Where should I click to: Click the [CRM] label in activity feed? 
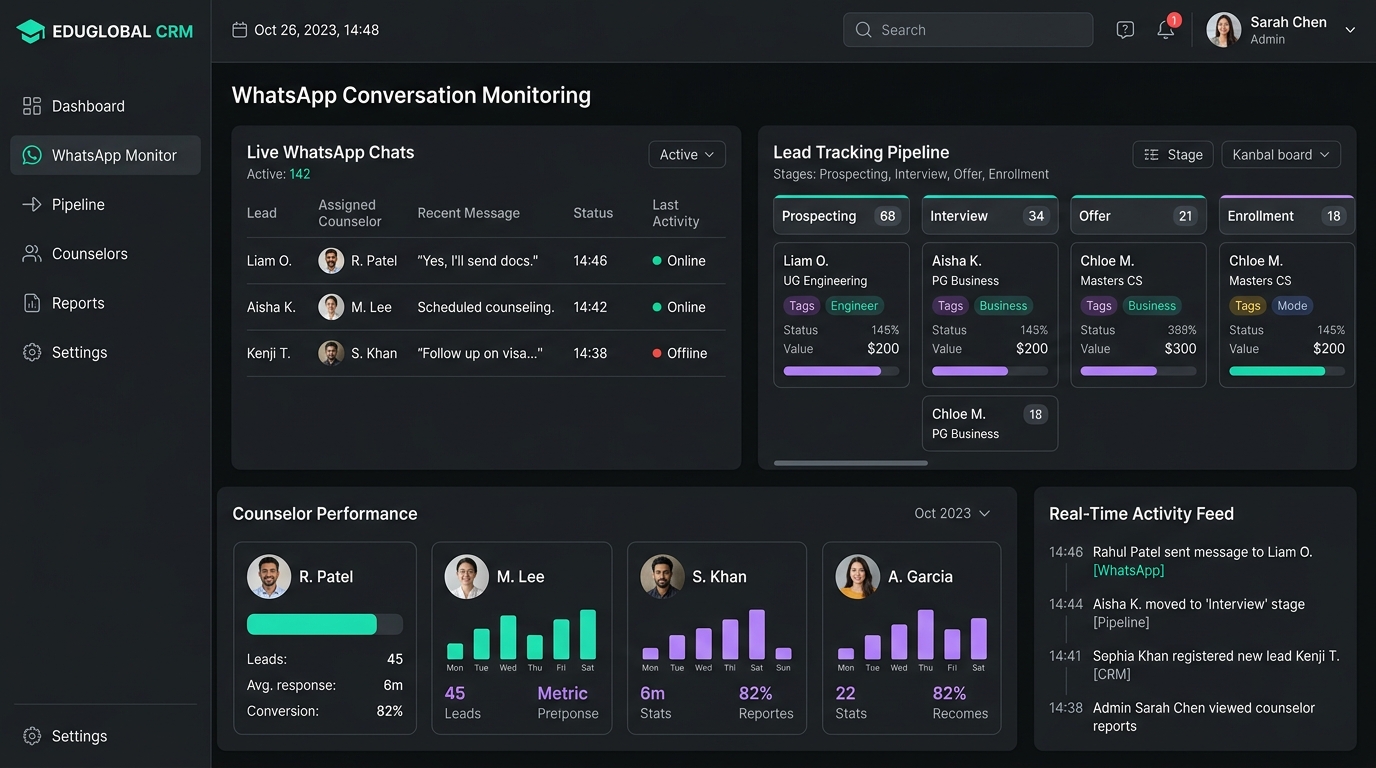[1112, 674]
